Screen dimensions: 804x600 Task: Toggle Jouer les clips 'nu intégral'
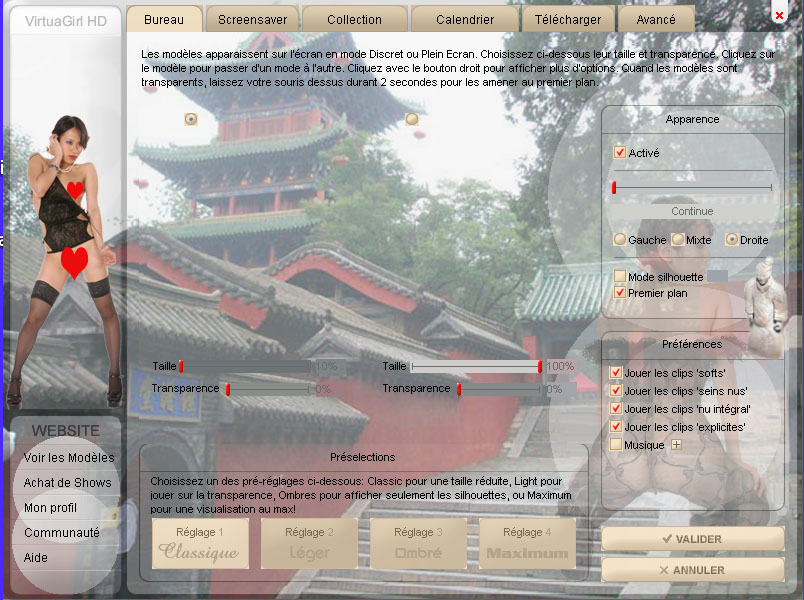(x=616, y=409)
